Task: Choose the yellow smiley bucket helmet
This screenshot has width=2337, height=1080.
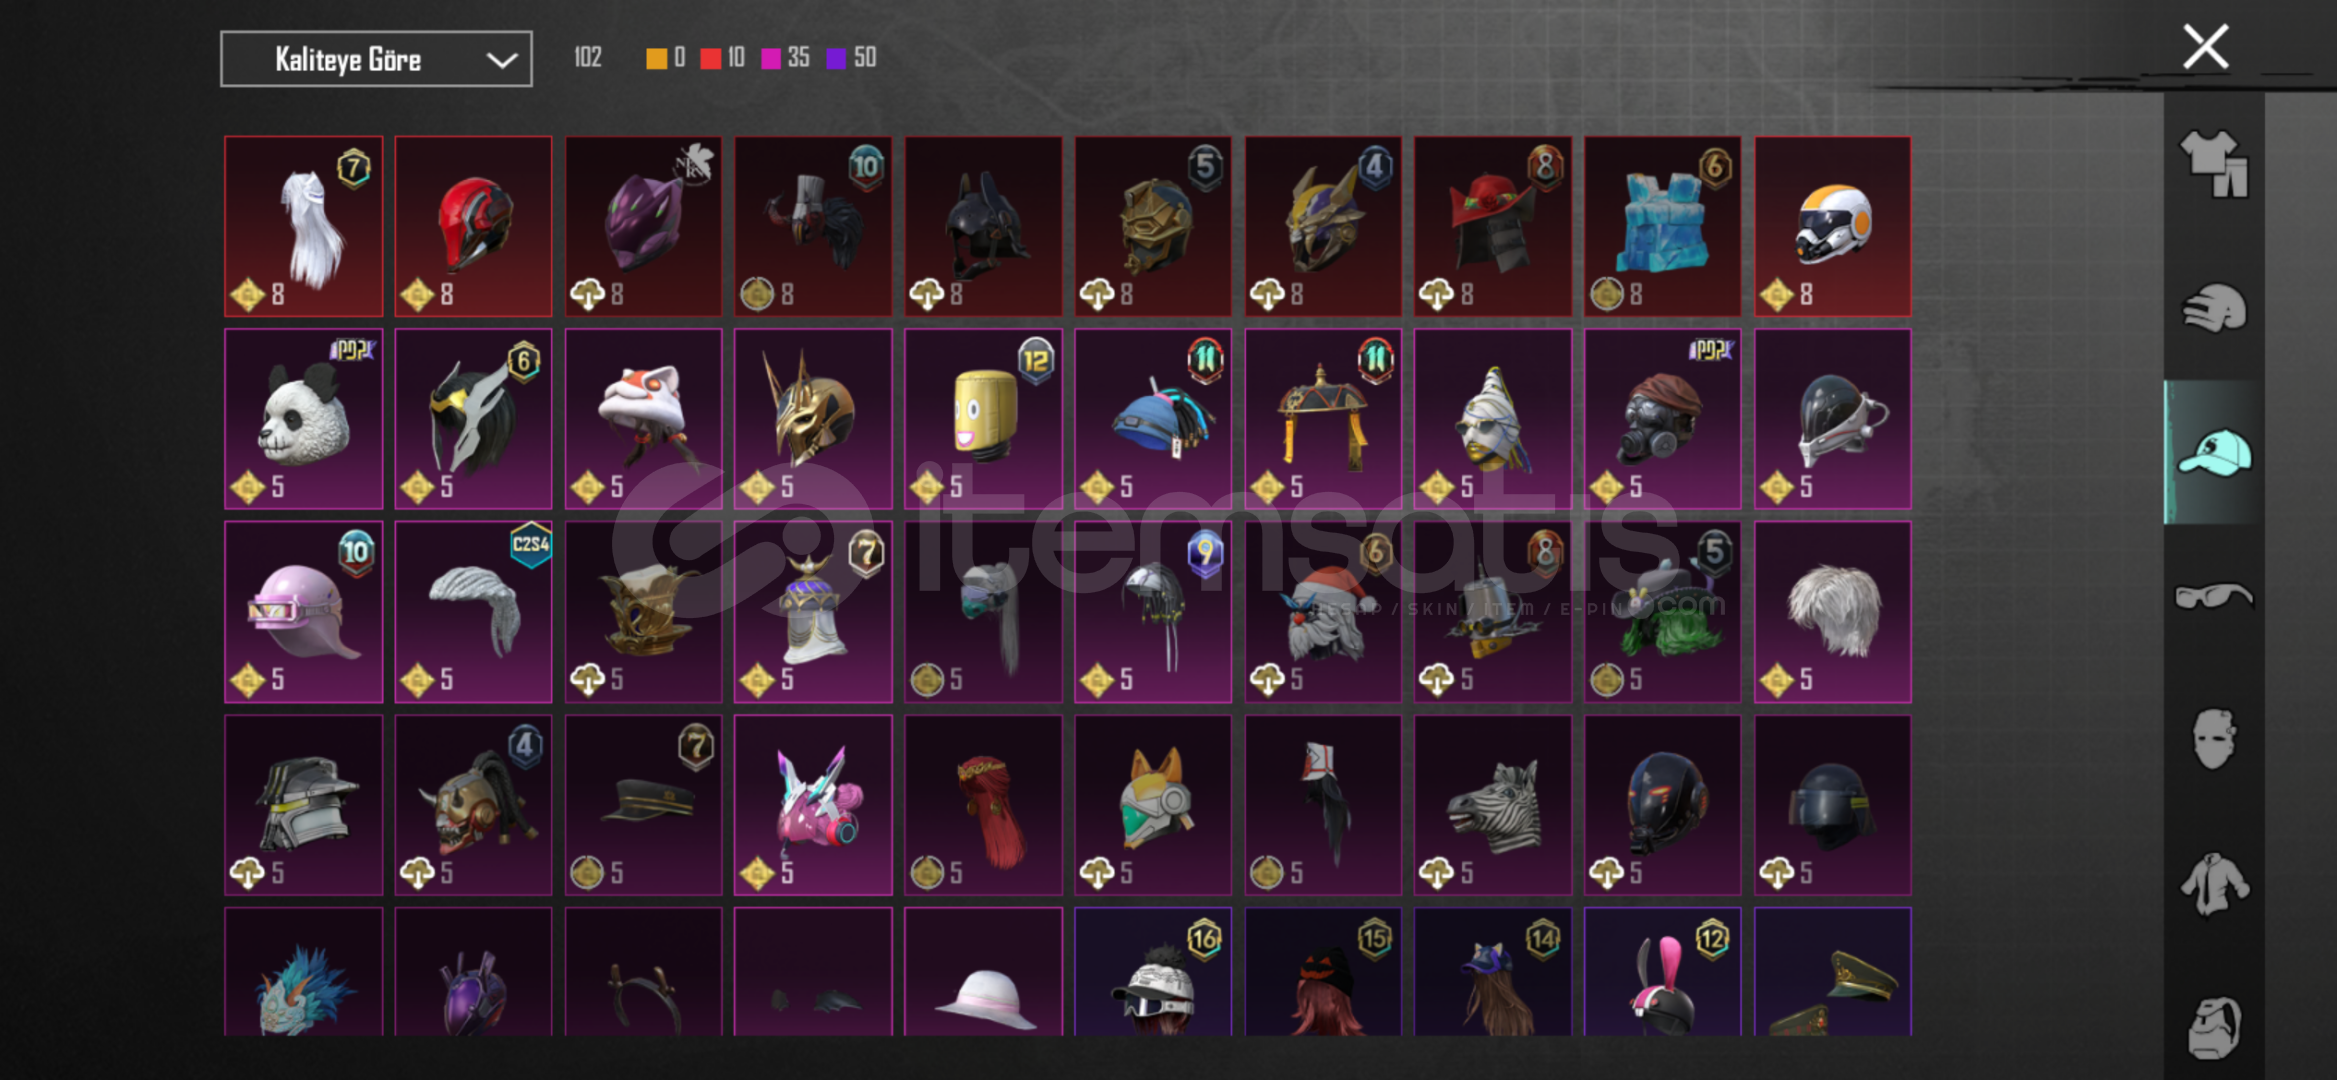Action: (x=983, y=419)
